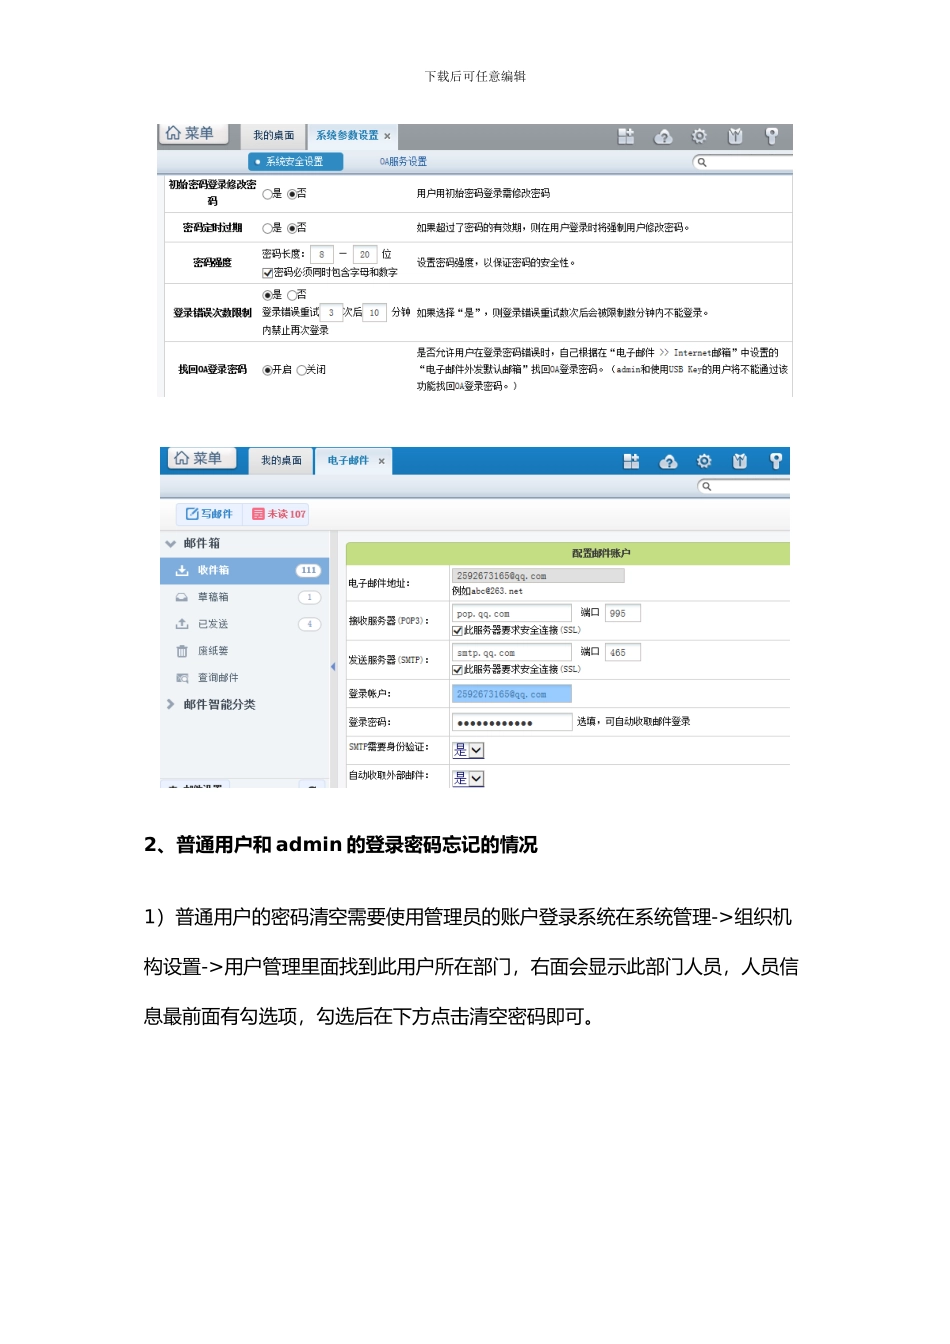
Task: Close the 系统参数设置 tab
Action: (x=387, y=136)
